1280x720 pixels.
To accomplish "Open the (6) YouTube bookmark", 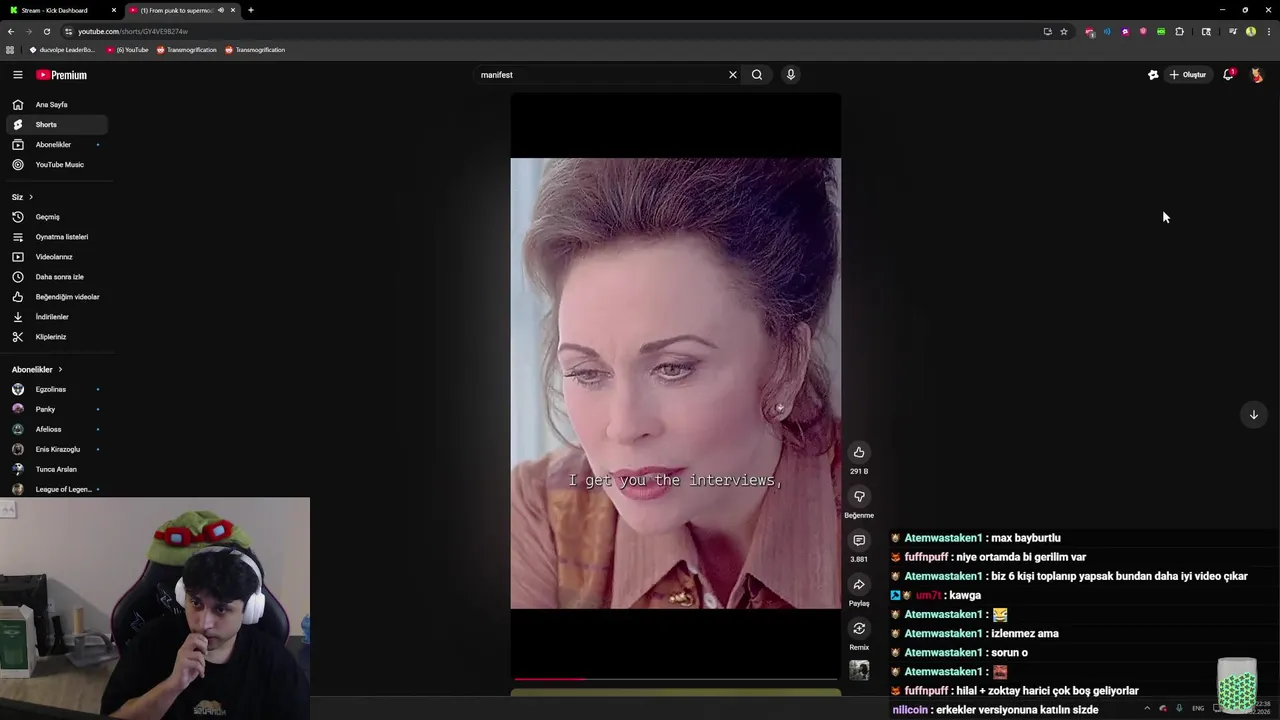I will click(x=127, y=50).
